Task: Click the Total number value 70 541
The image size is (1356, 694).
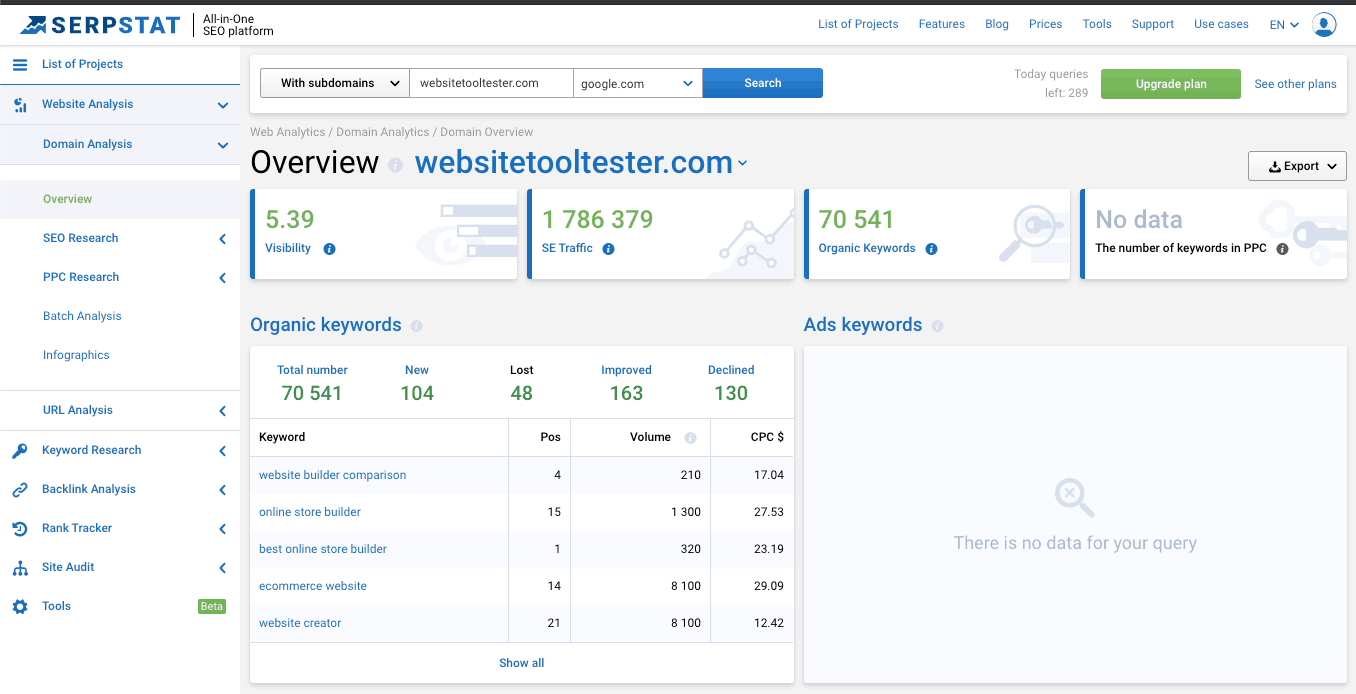Action: tap(312, 393)
